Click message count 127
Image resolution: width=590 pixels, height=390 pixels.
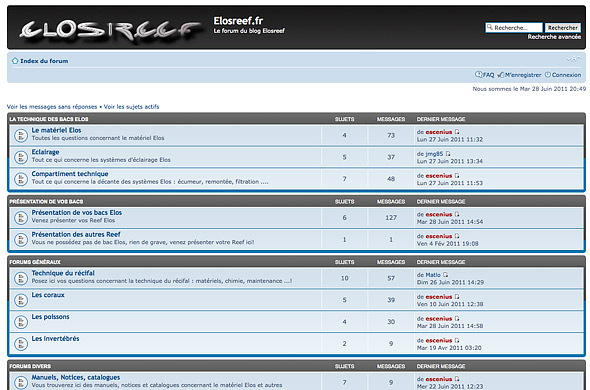[391, 218]
